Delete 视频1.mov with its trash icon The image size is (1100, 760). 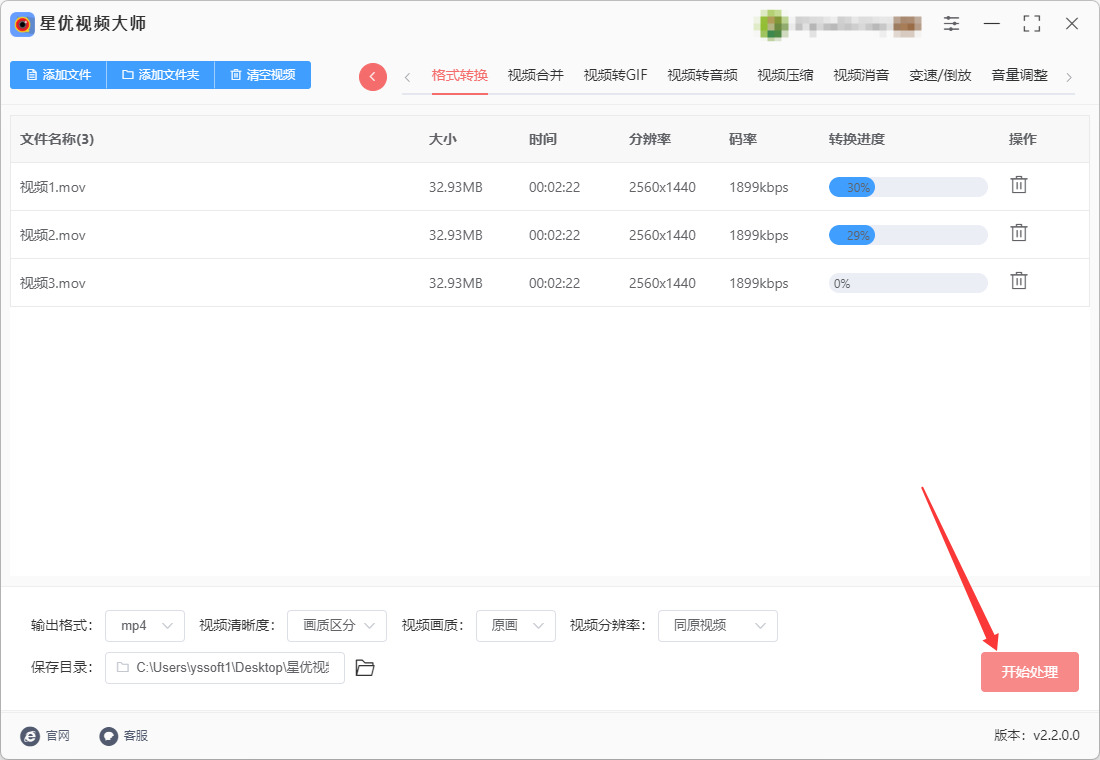click(1019, 185)
